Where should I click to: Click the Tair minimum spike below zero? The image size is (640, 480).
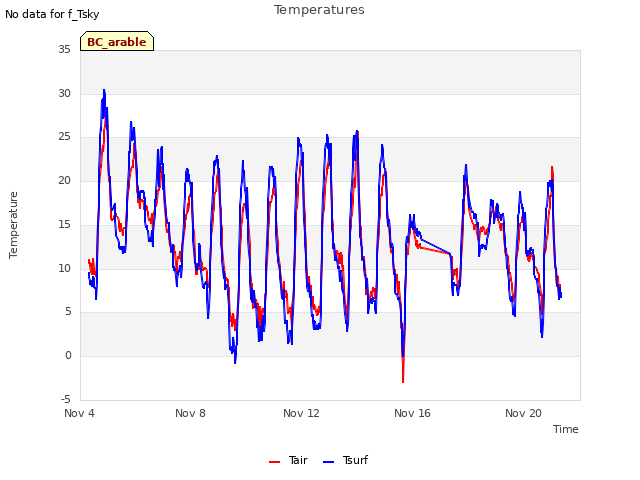[403, 381]
